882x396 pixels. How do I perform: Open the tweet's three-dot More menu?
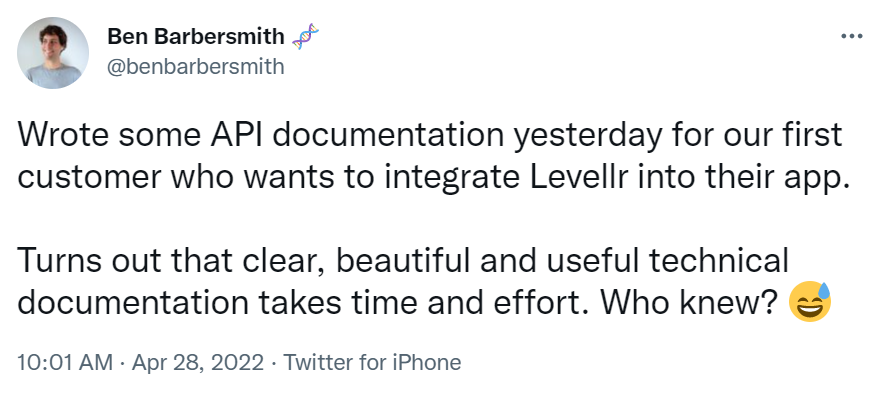852,37
